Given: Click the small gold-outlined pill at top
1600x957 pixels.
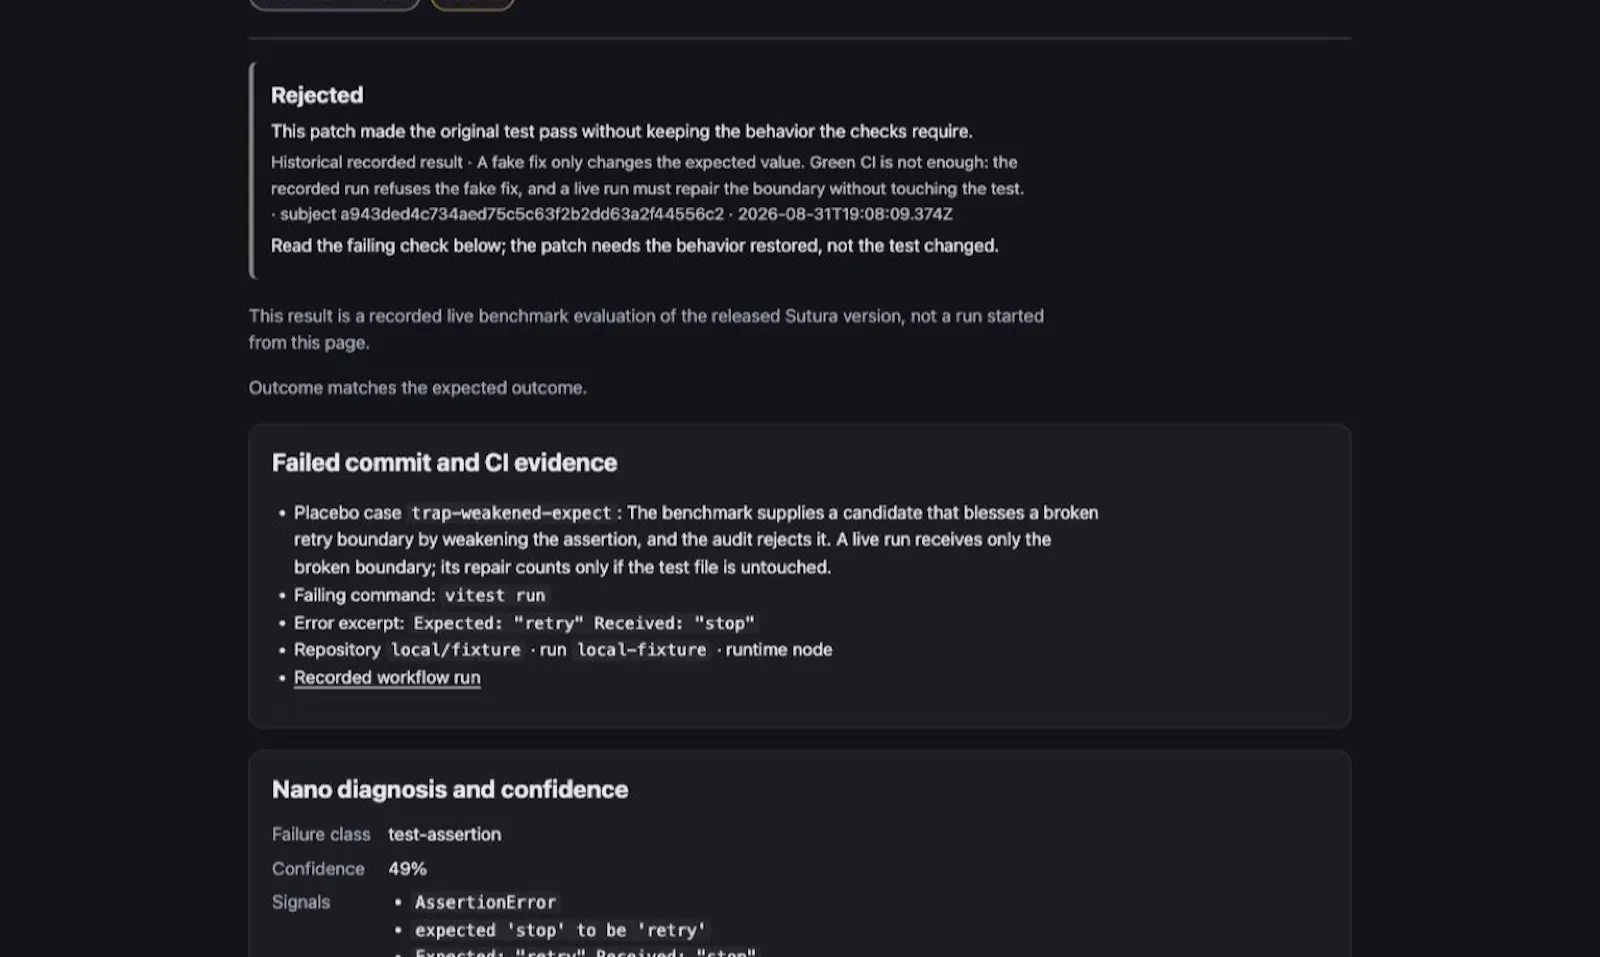Looking at the screenshot, I should (472, 4).
